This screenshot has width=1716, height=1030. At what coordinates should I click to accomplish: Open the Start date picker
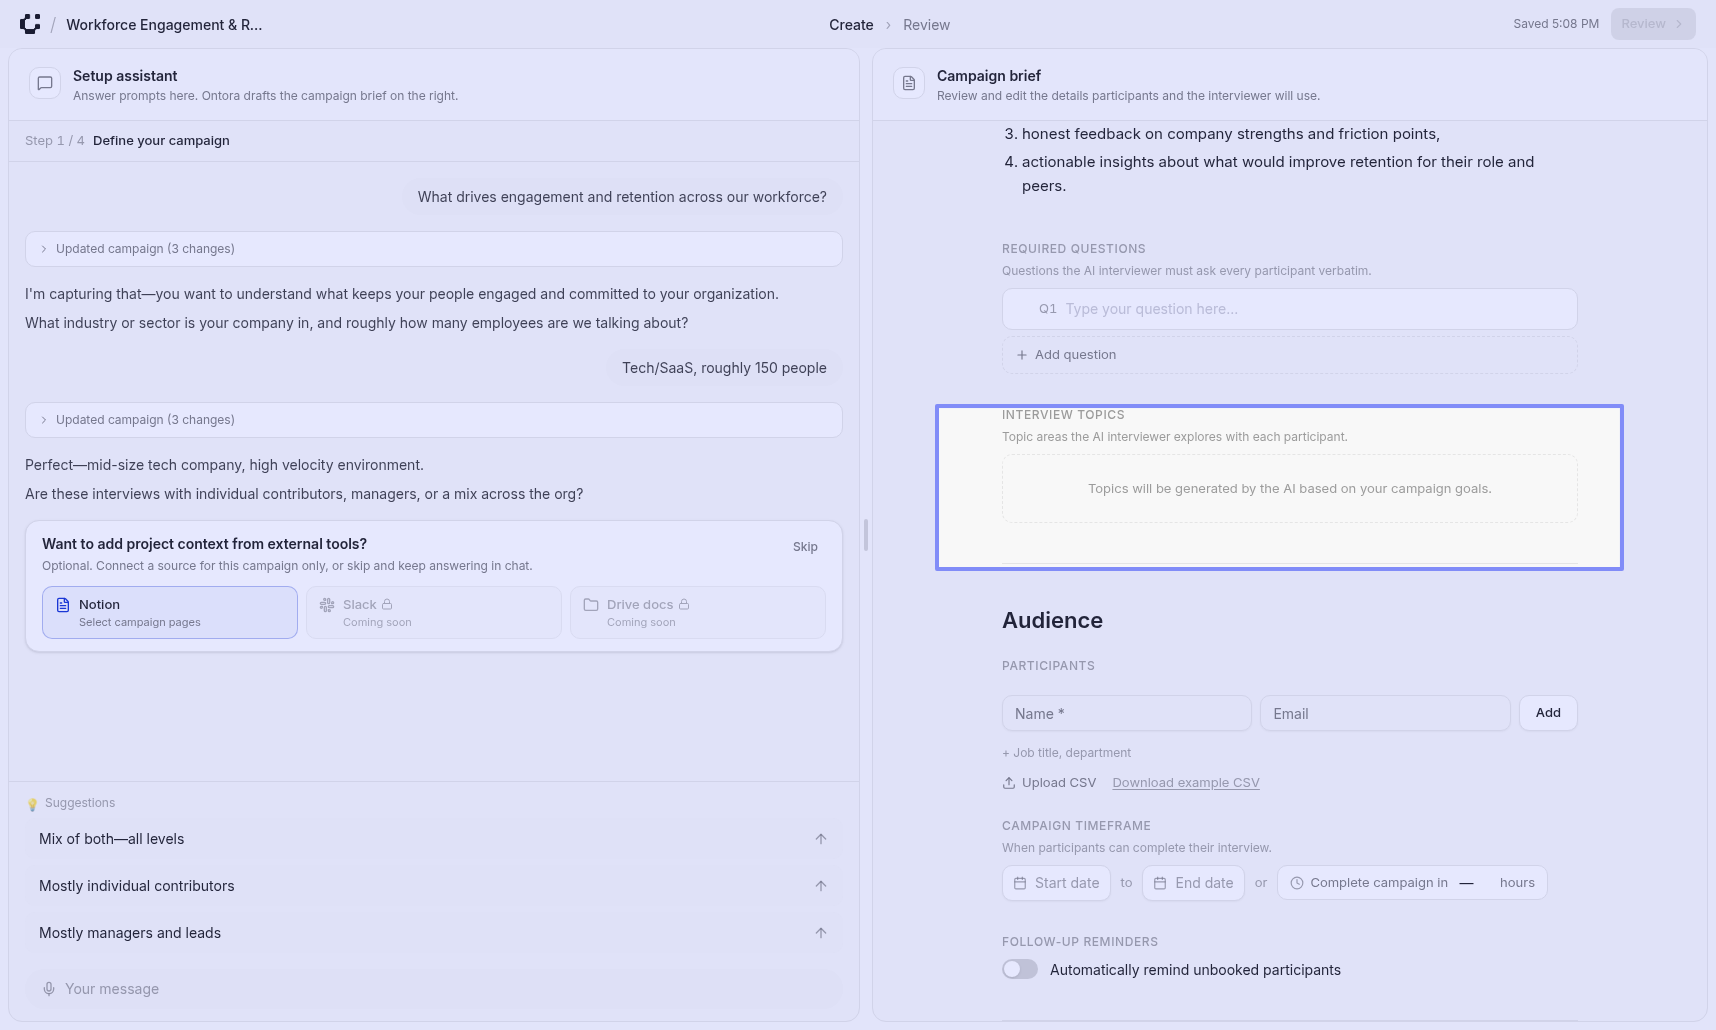point(1056,883)
